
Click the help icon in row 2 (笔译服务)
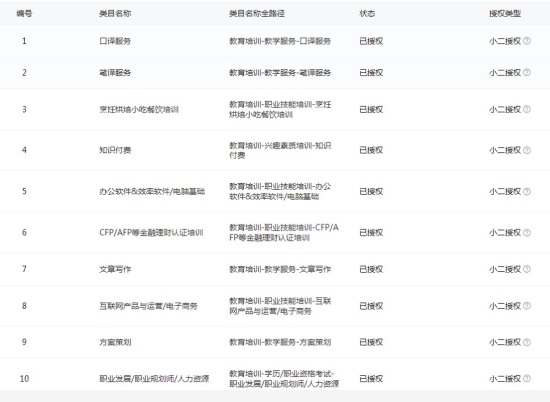coord(527,72)
